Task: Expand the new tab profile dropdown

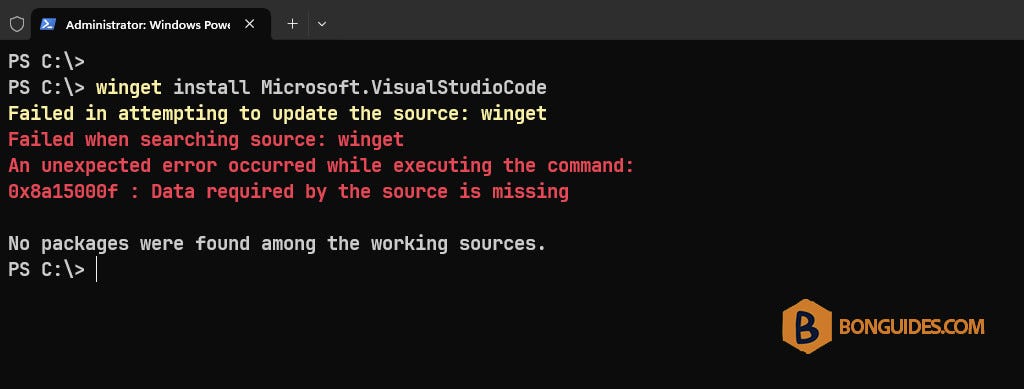Action: (321, 24)
